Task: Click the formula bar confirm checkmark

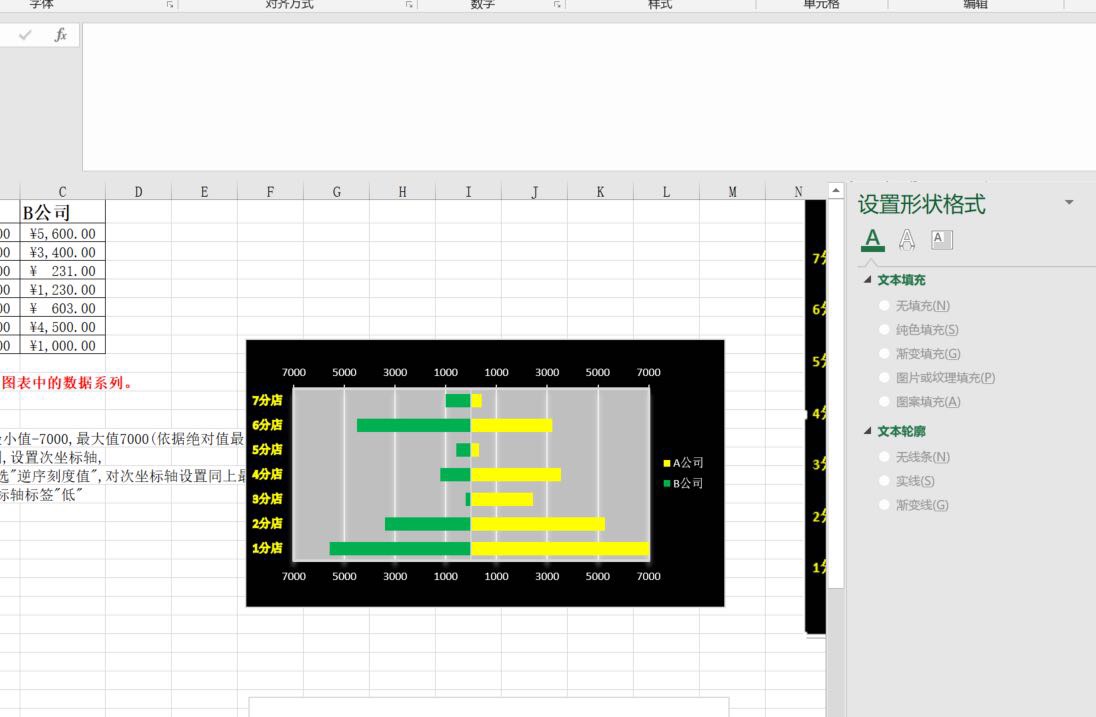Action: [x=25, y=35]
